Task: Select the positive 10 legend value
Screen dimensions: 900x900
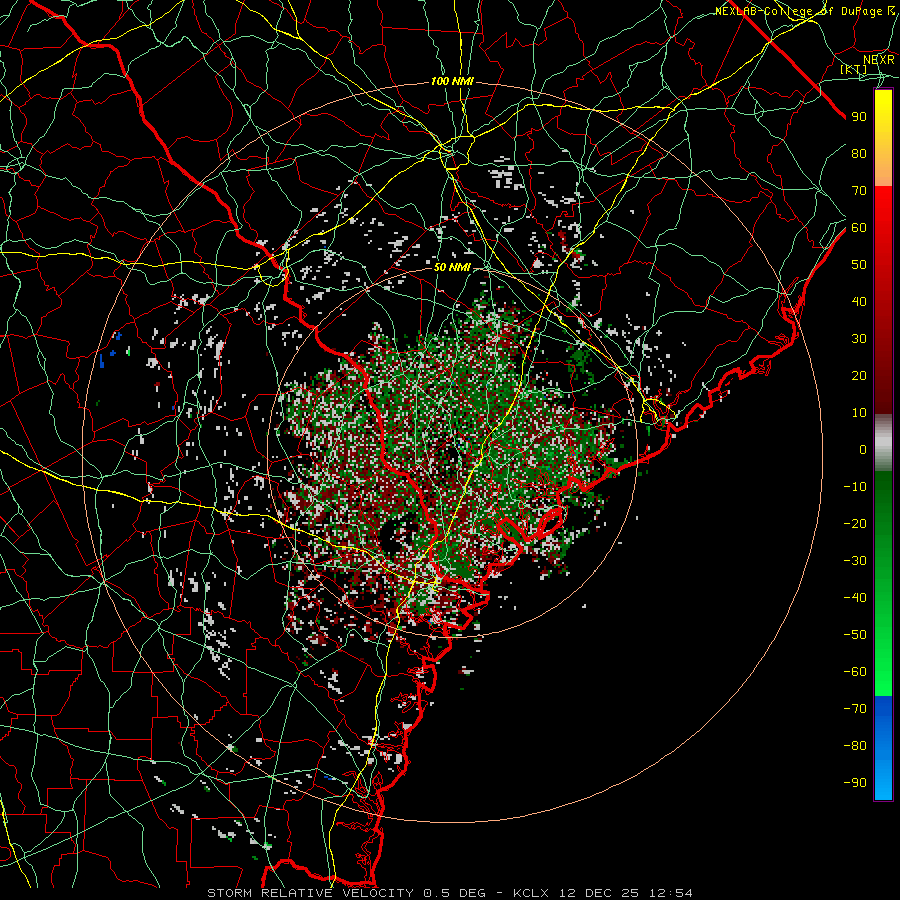Action: pos(859,413)
